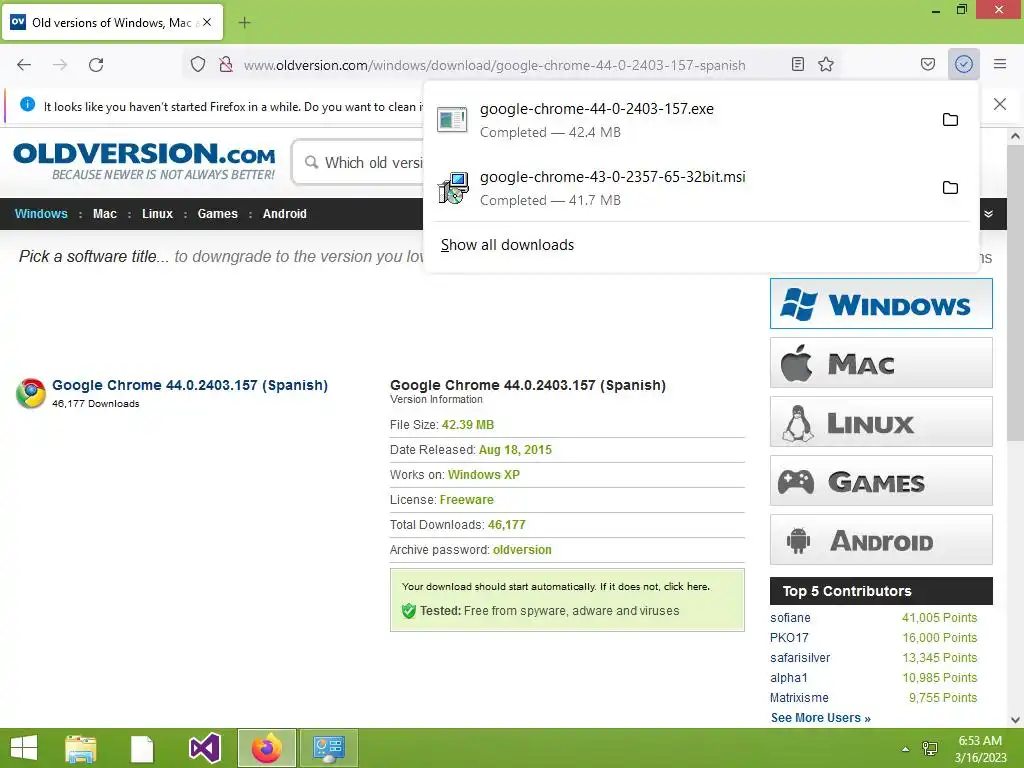Open Google Chrome 44.0.2403.157 (Spanish) link

pyautogui.click(x=190, y=385)
